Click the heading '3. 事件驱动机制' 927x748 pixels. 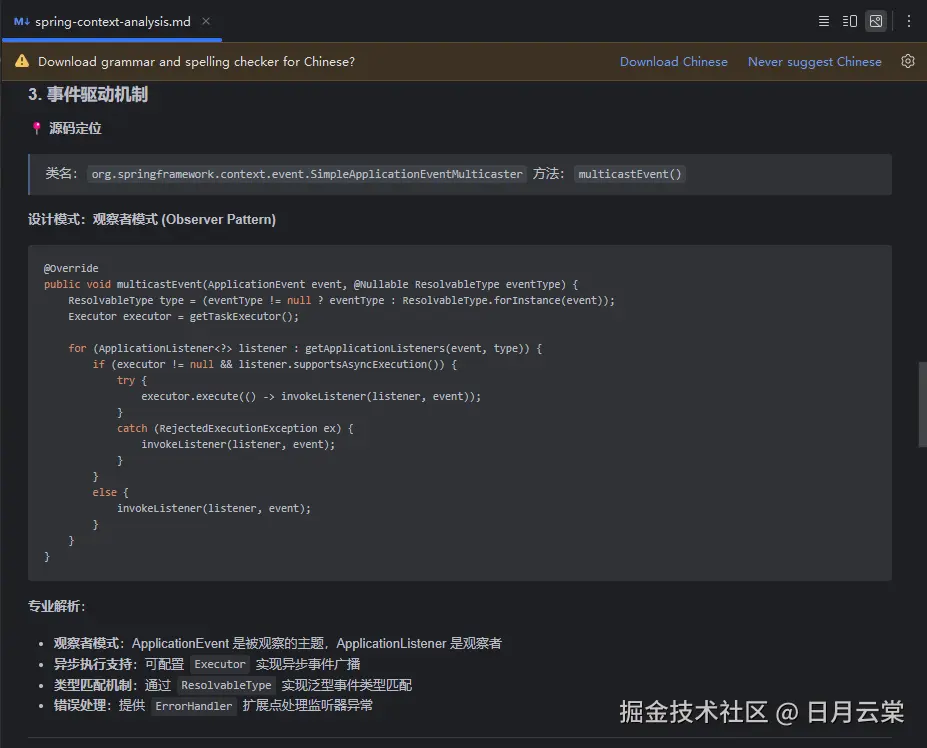point(87,95)
